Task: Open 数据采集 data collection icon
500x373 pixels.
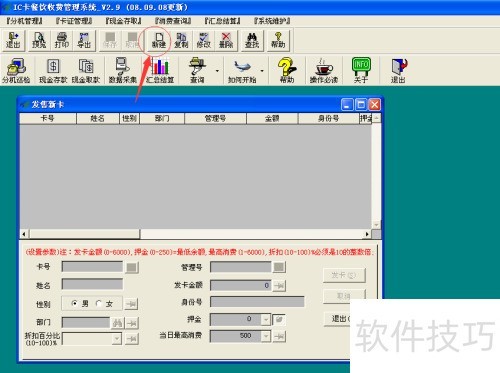Action: coord(123,70)
